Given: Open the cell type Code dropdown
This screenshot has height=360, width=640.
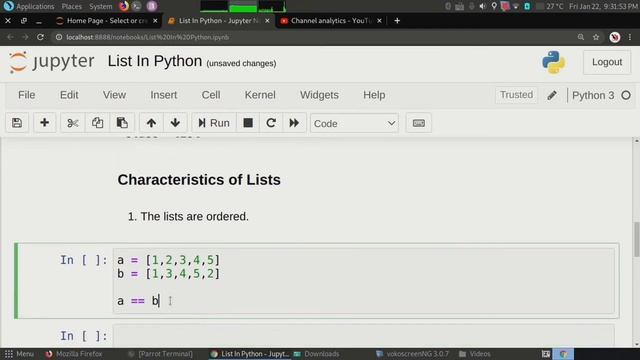Looking at the screenshot, I should point(354,123).
